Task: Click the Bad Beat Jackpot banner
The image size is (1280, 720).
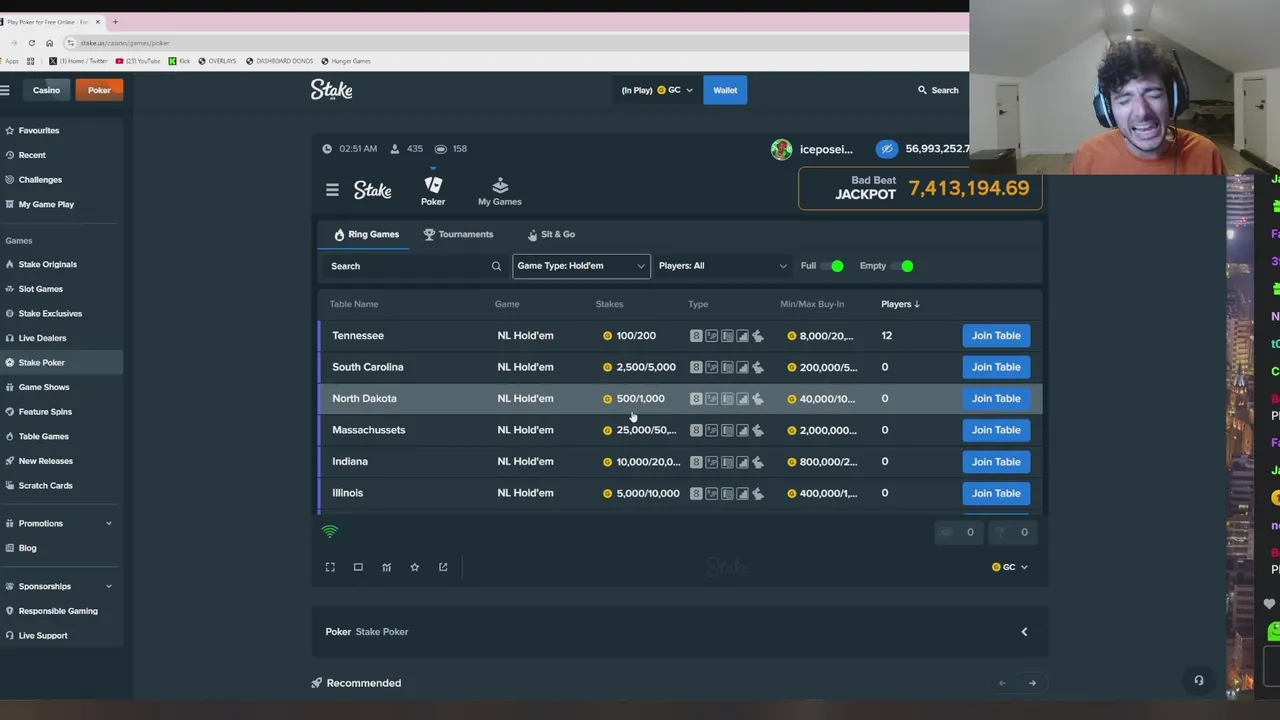Action: [920, 188]
